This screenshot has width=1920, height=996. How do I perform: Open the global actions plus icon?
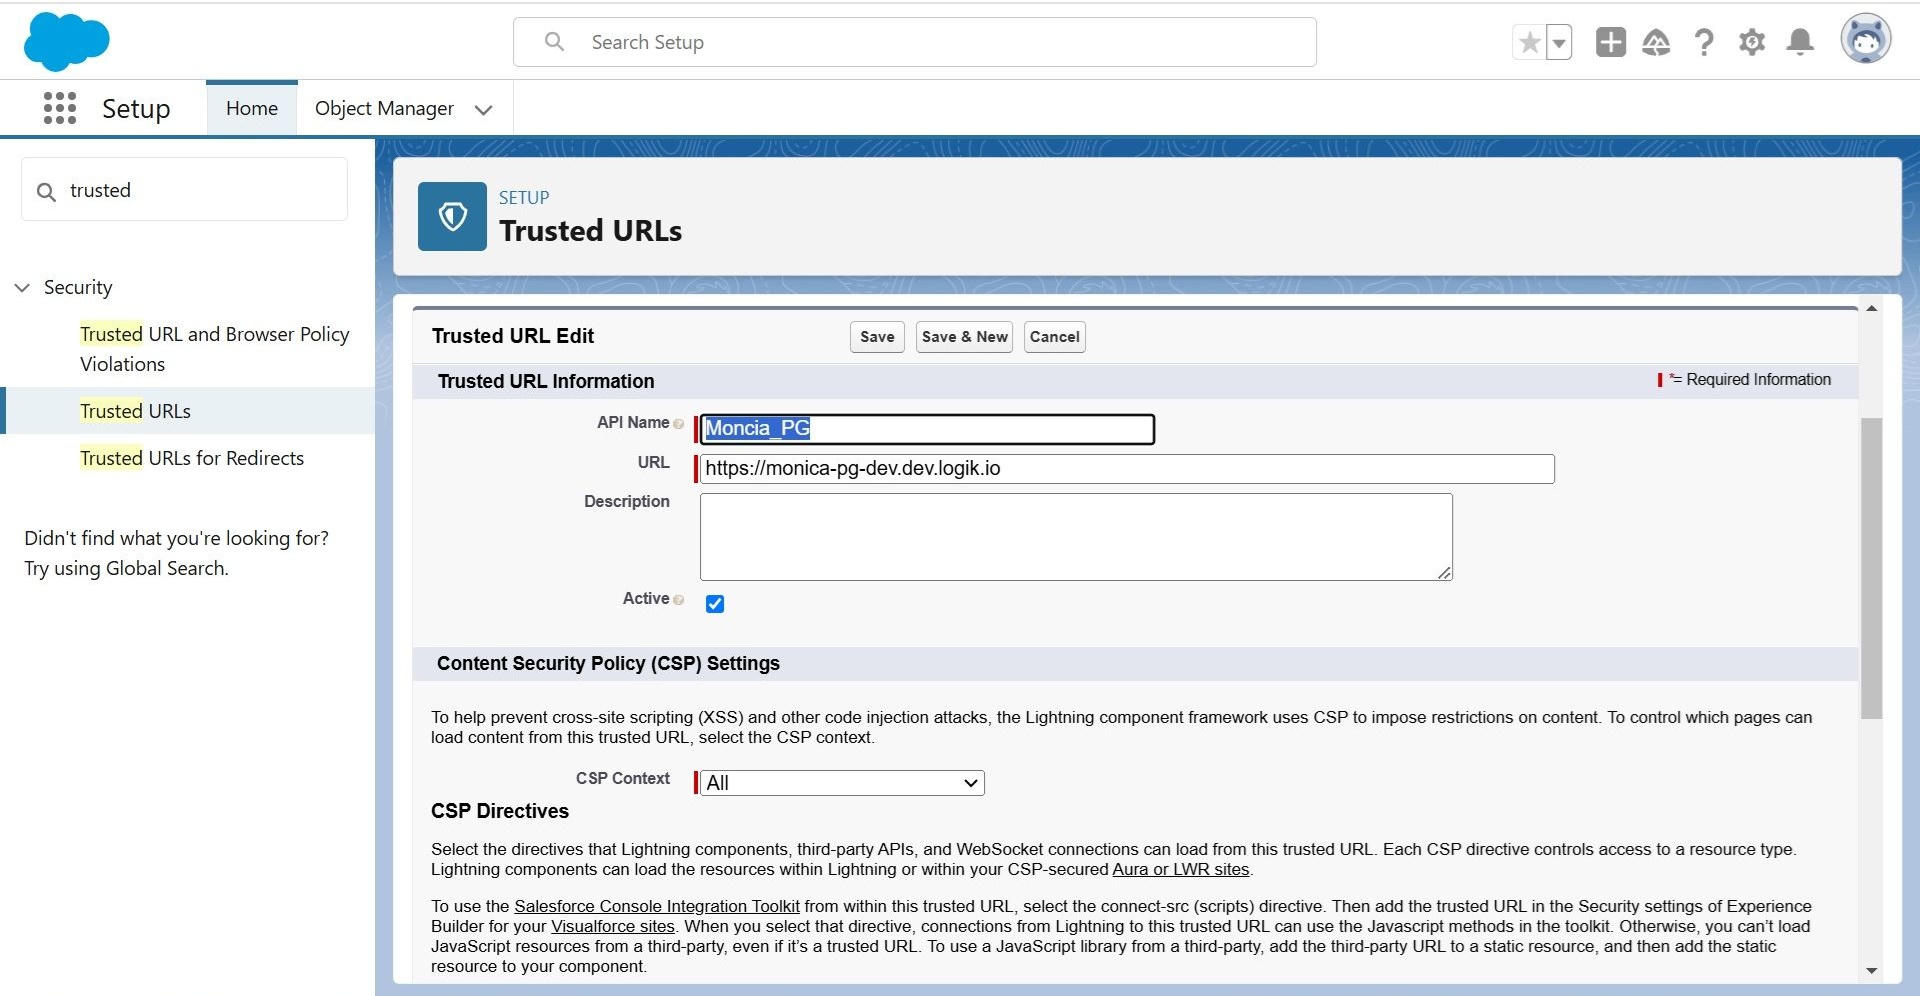[x=1610, y=42]
